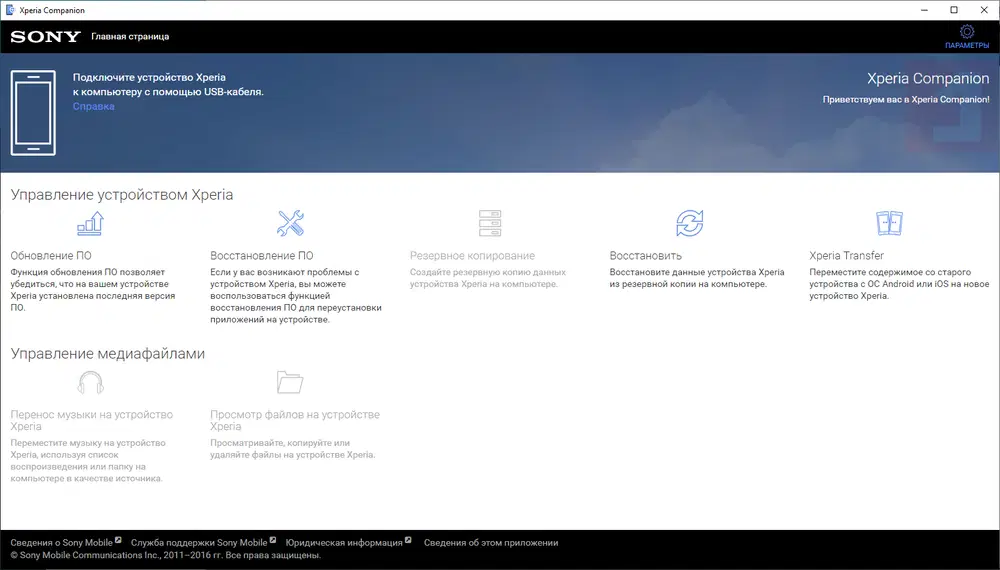The image size is (1000, 570).
Task: Click the Xperia Companion title bar icon
Action: [10, 10]
